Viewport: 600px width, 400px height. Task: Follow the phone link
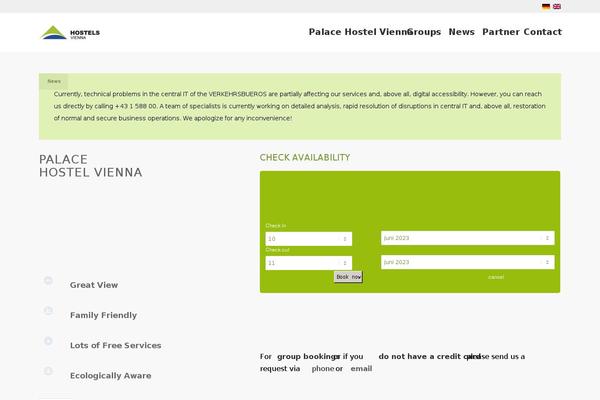[x=323, y=368]
